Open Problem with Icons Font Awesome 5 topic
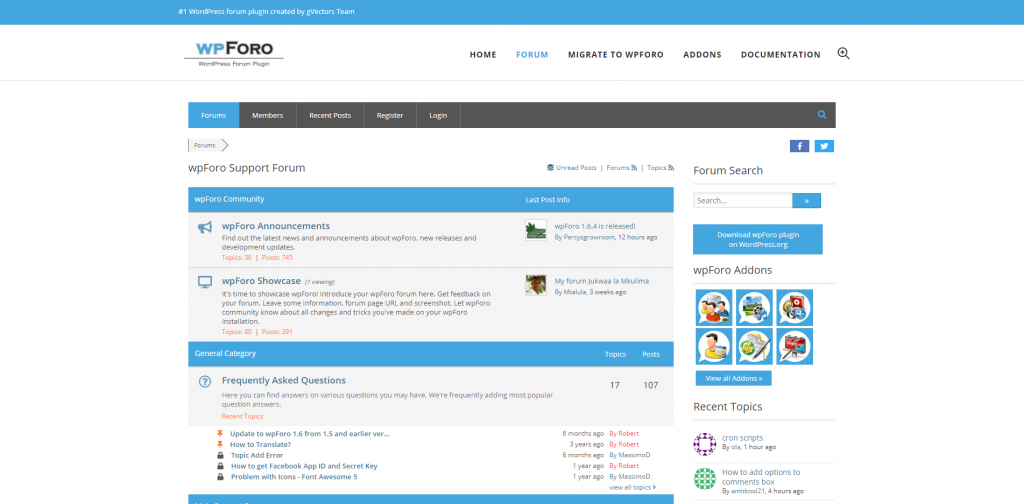The height and width of the screenshot is (504, 1024). (294, 477)
